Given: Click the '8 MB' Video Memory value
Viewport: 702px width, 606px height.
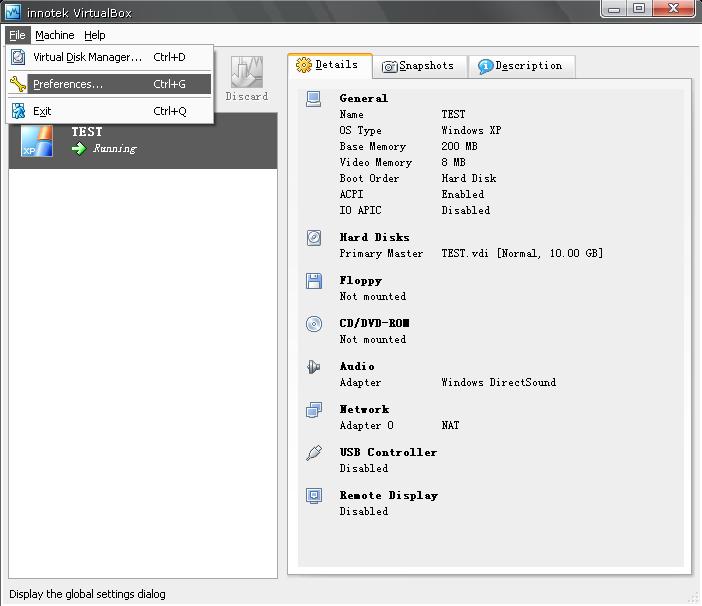Looking at the screenshot, I should coord(454,162).
